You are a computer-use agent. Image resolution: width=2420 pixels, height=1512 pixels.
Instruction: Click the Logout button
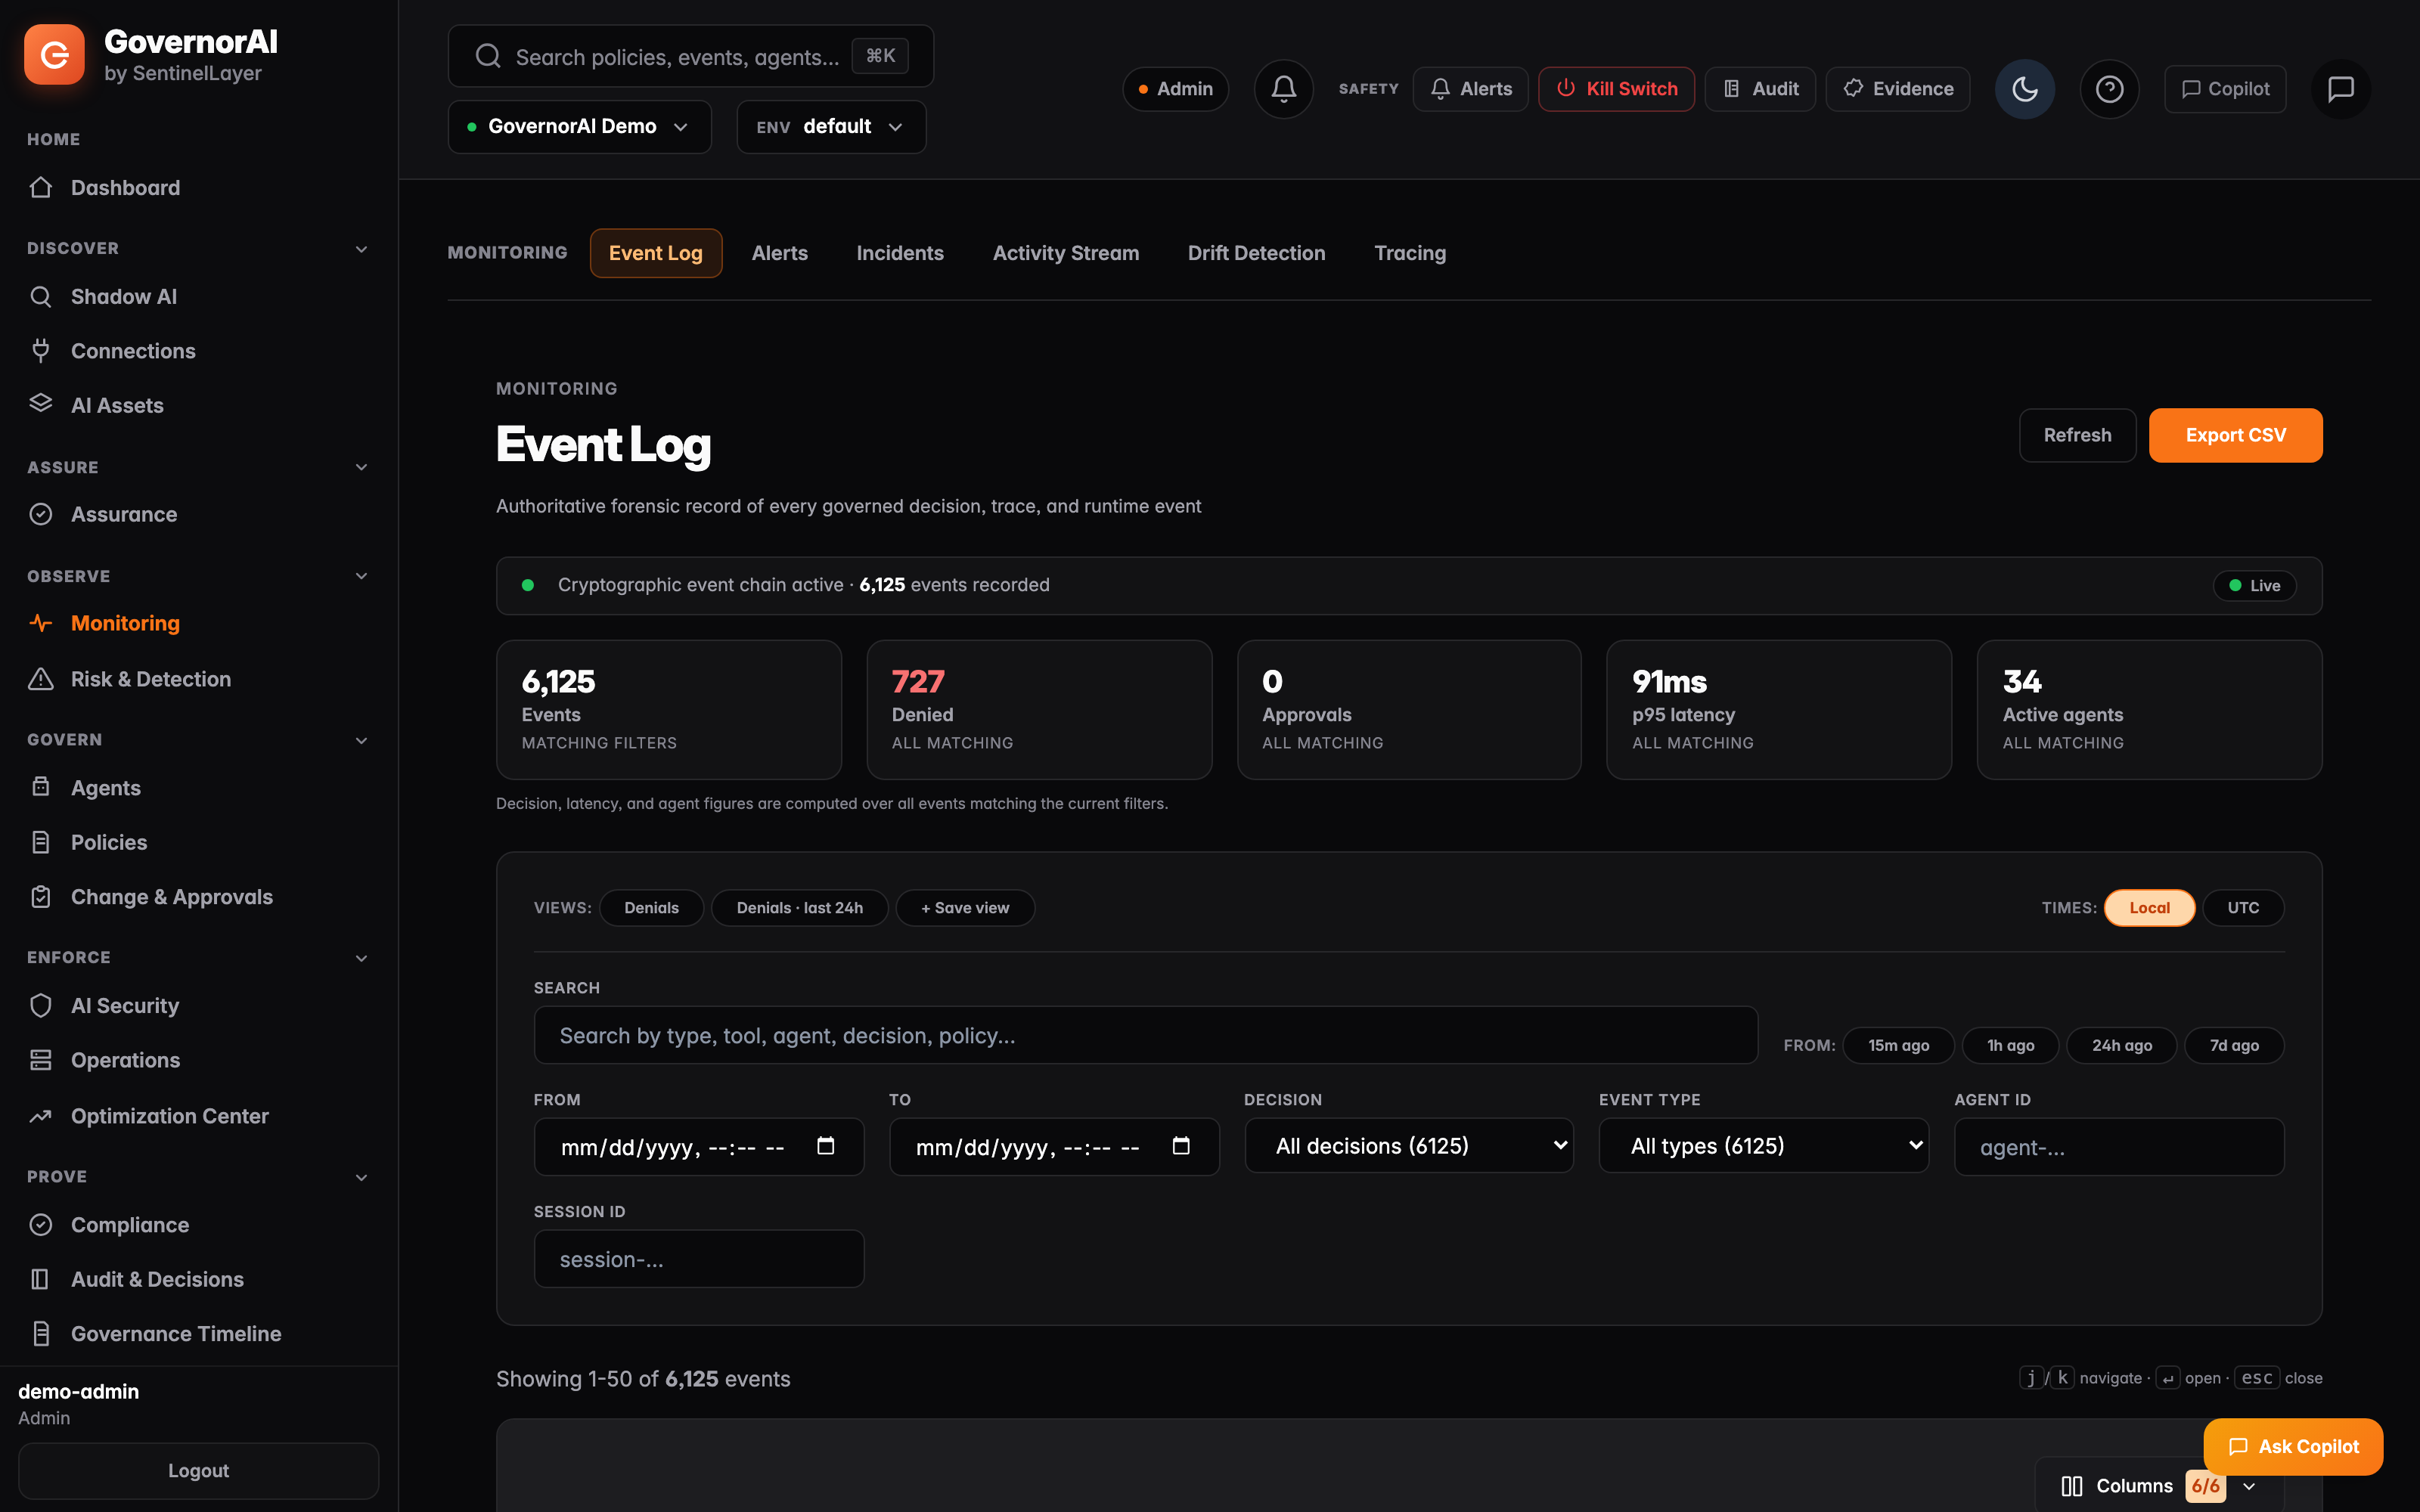[x=198, y=1471]
